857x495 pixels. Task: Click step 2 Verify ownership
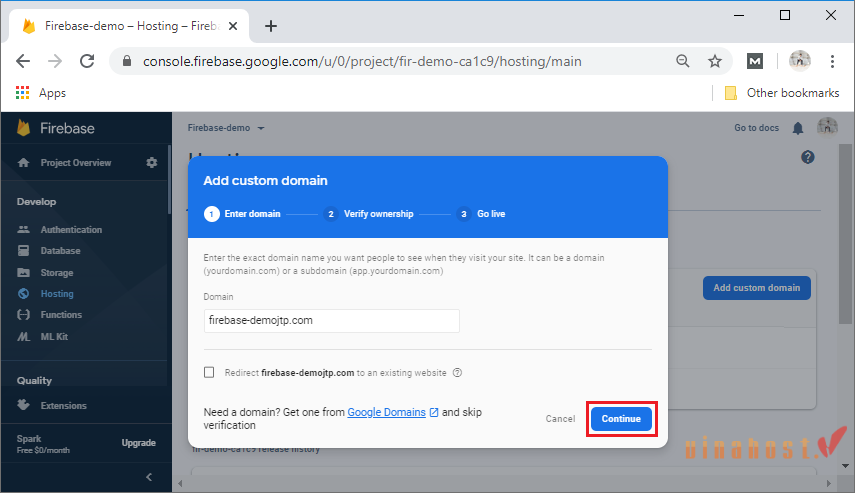click(x=368, y=214)
